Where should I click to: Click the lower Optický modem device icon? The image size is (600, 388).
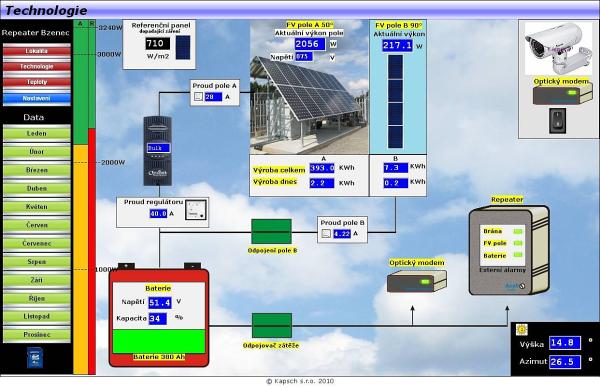click(x=416, y=282)
